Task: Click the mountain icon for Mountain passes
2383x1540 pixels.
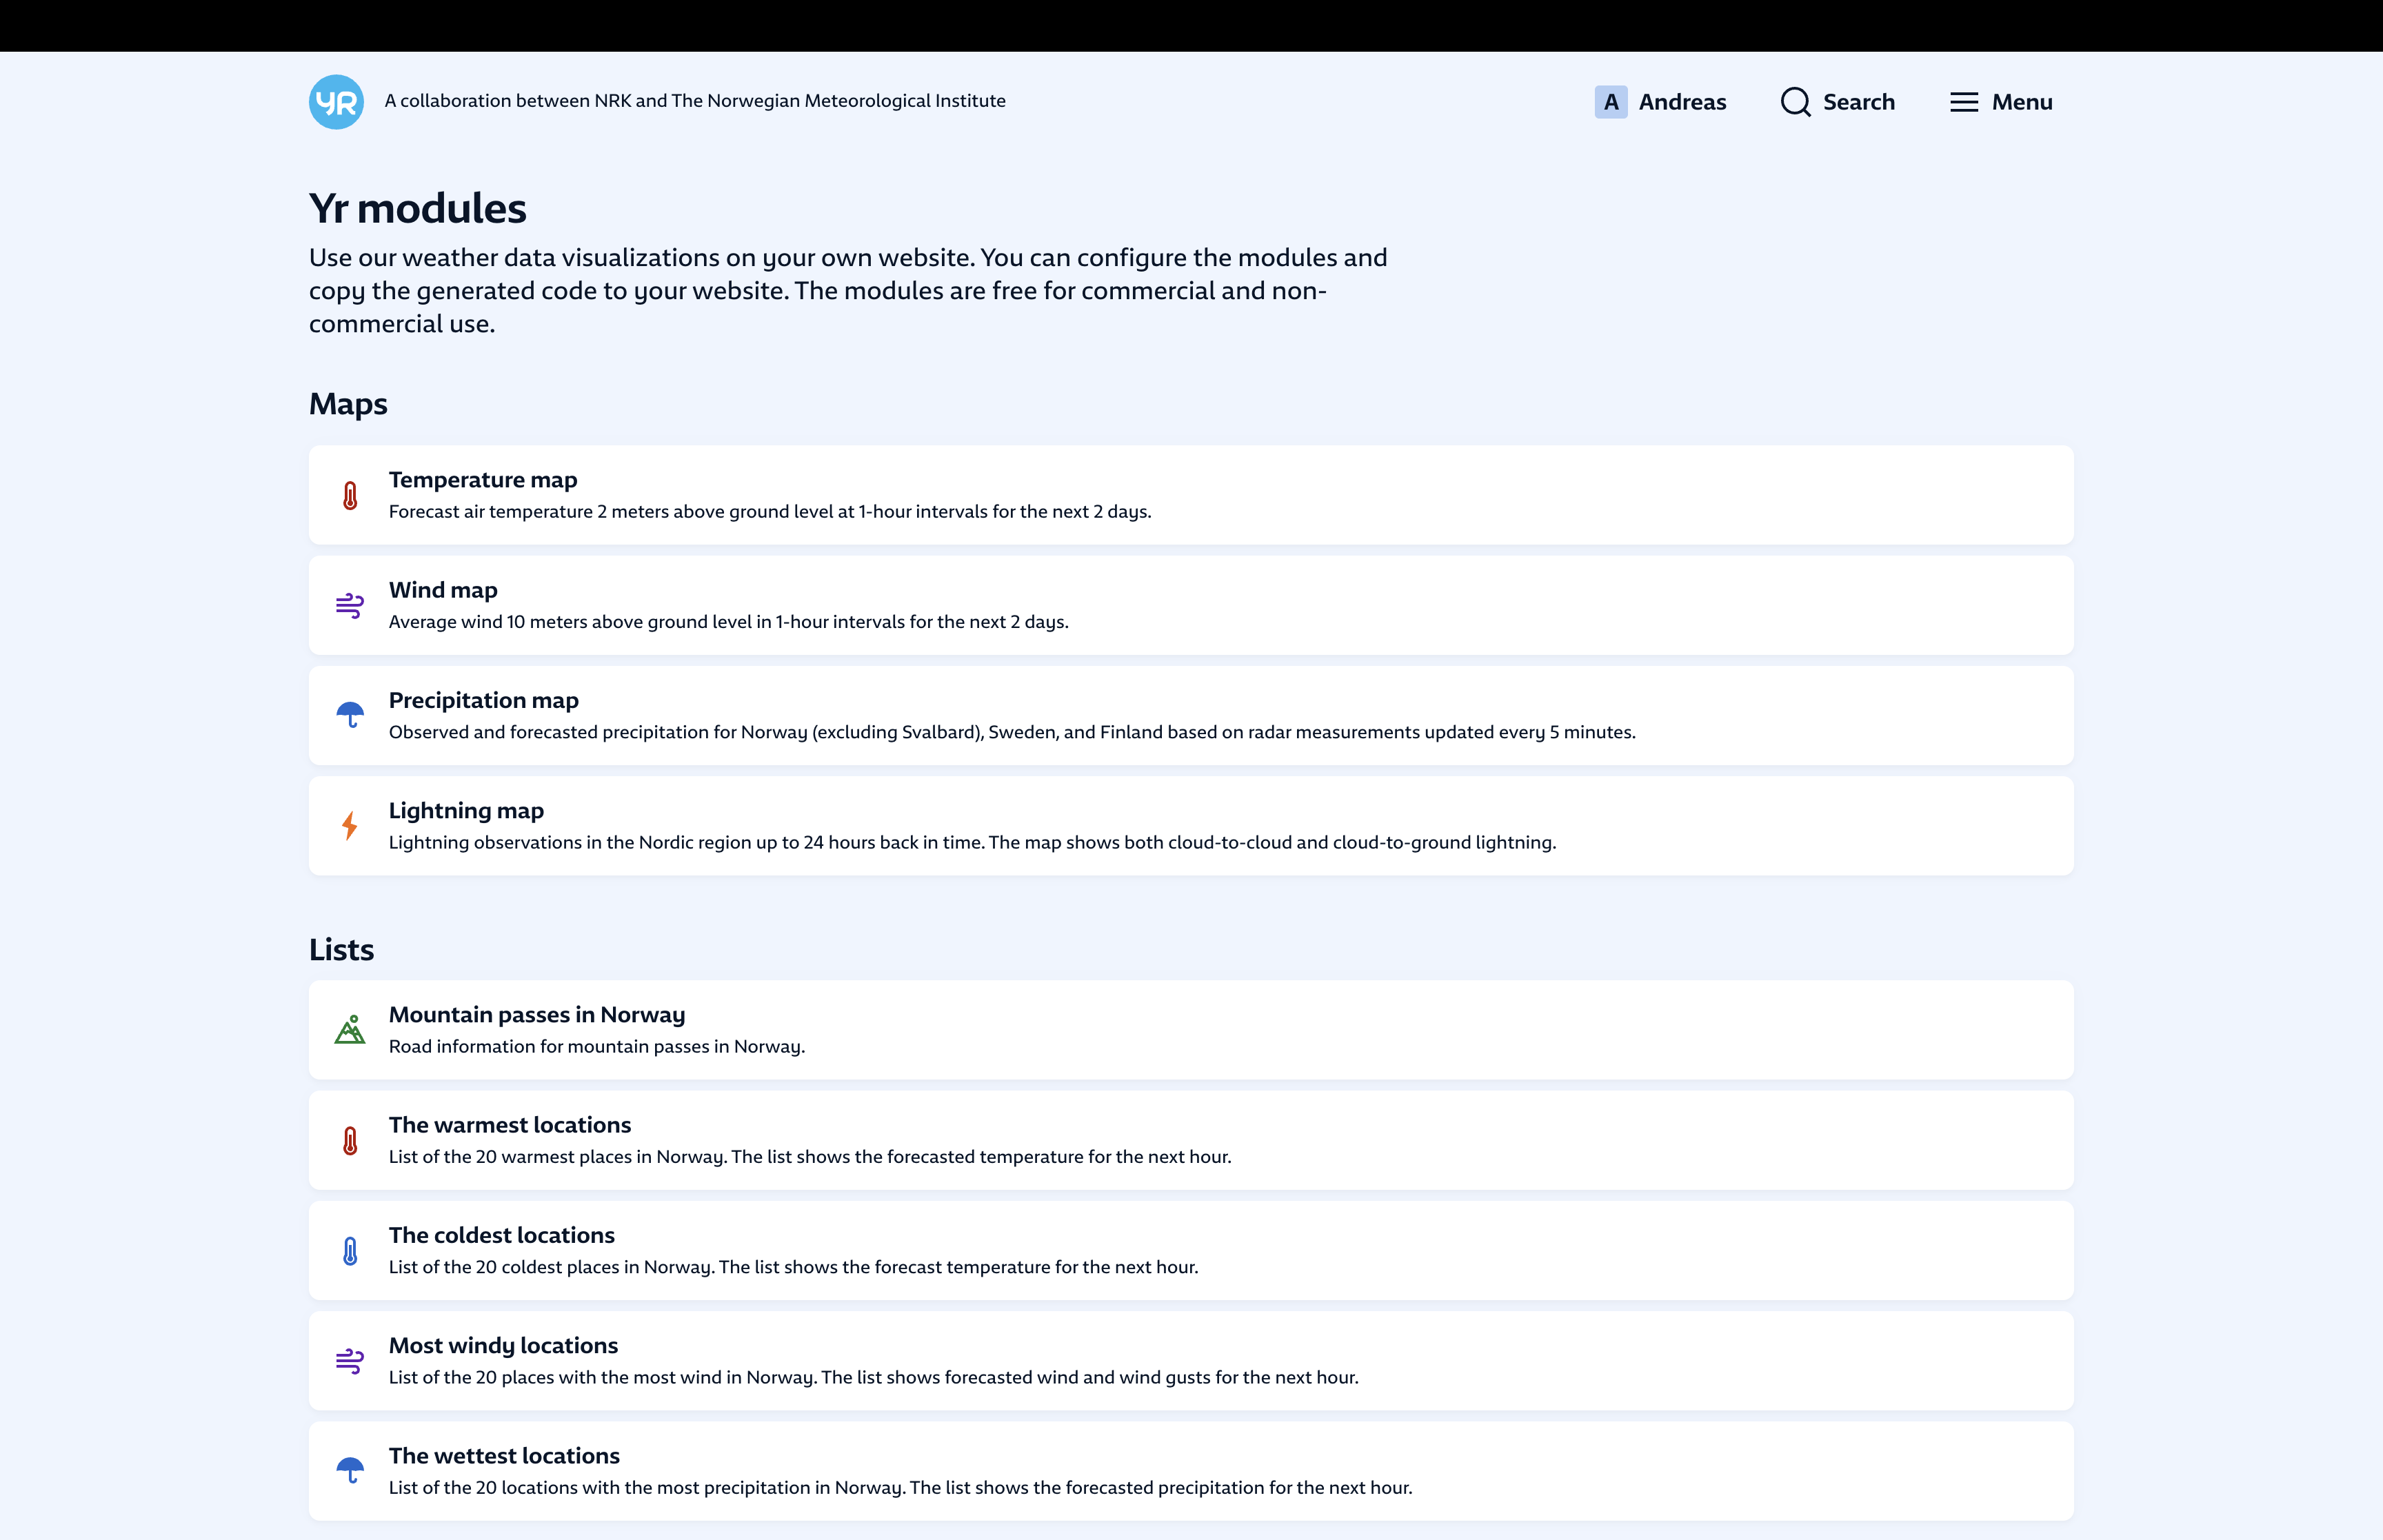Action: 350,1030
